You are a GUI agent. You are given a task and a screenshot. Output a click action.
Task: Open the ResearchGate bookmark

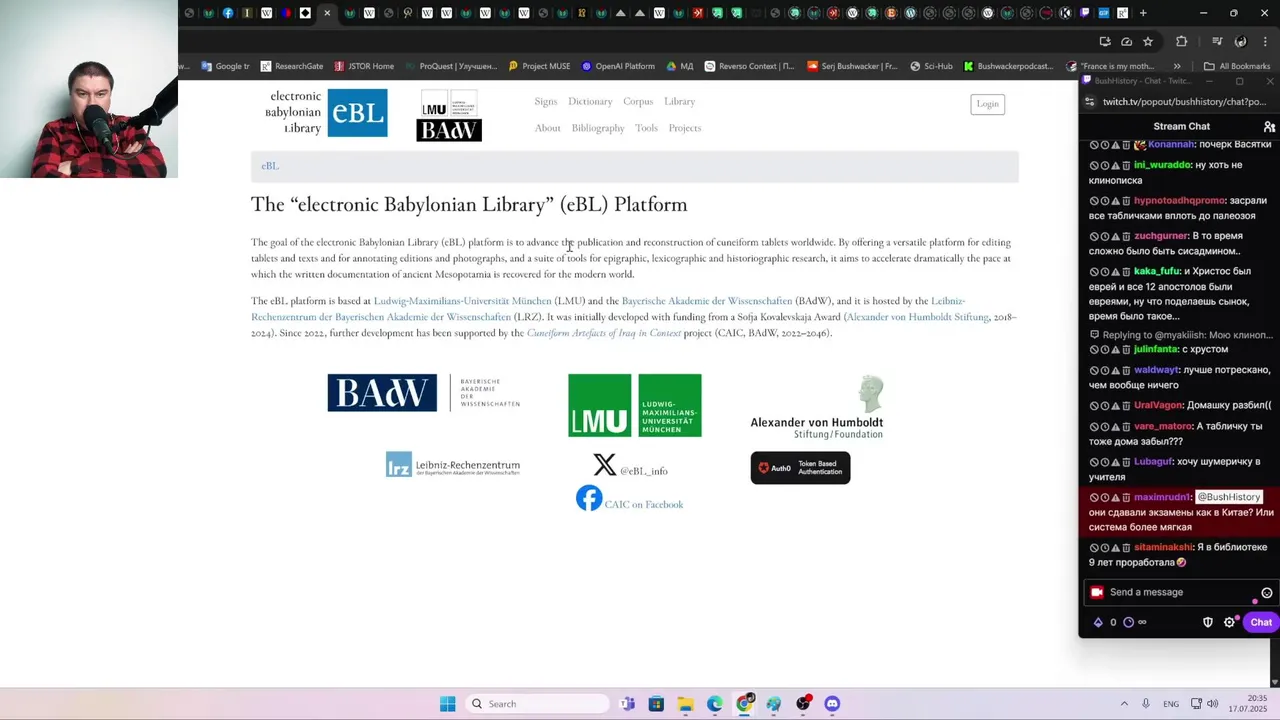click(292, 66)
